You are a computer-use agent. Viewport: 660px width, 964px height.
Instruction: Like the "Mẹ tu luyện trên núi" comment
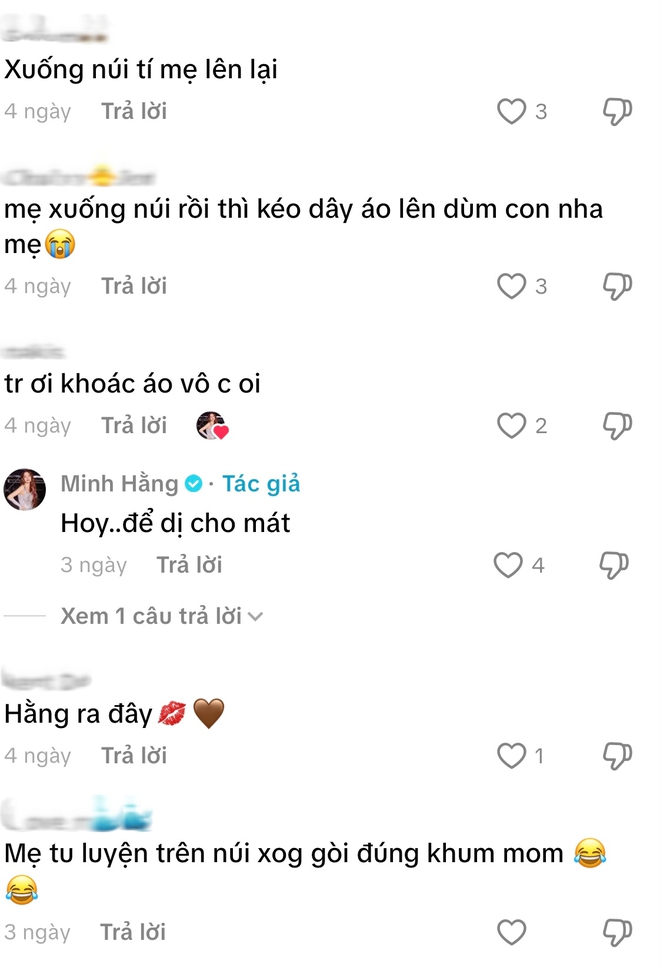pos(511,932)
